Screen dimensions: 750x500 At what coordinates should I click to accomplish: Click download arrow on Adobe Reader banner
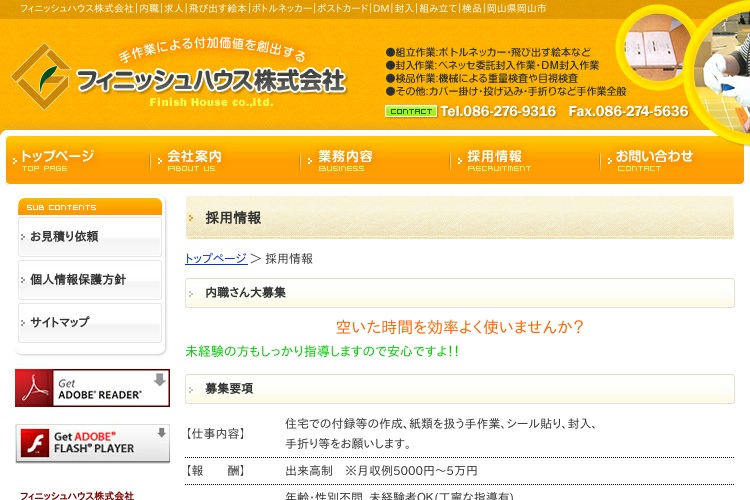[x=159, y=380]
